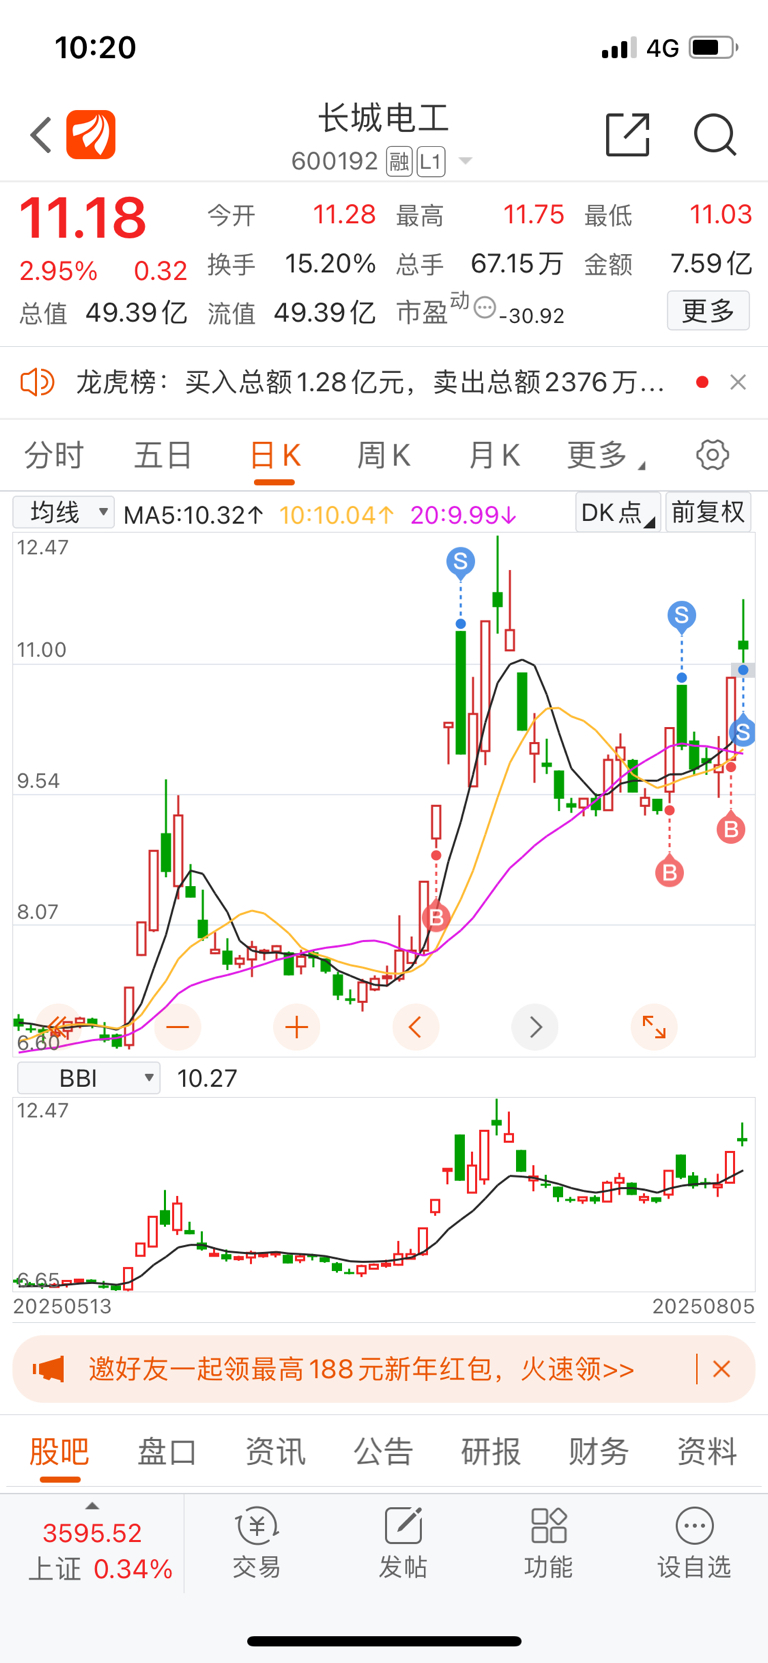This screenshot has height=1663, width=768.
Task: Tap the share export icon
Action: tap(628, 135)
